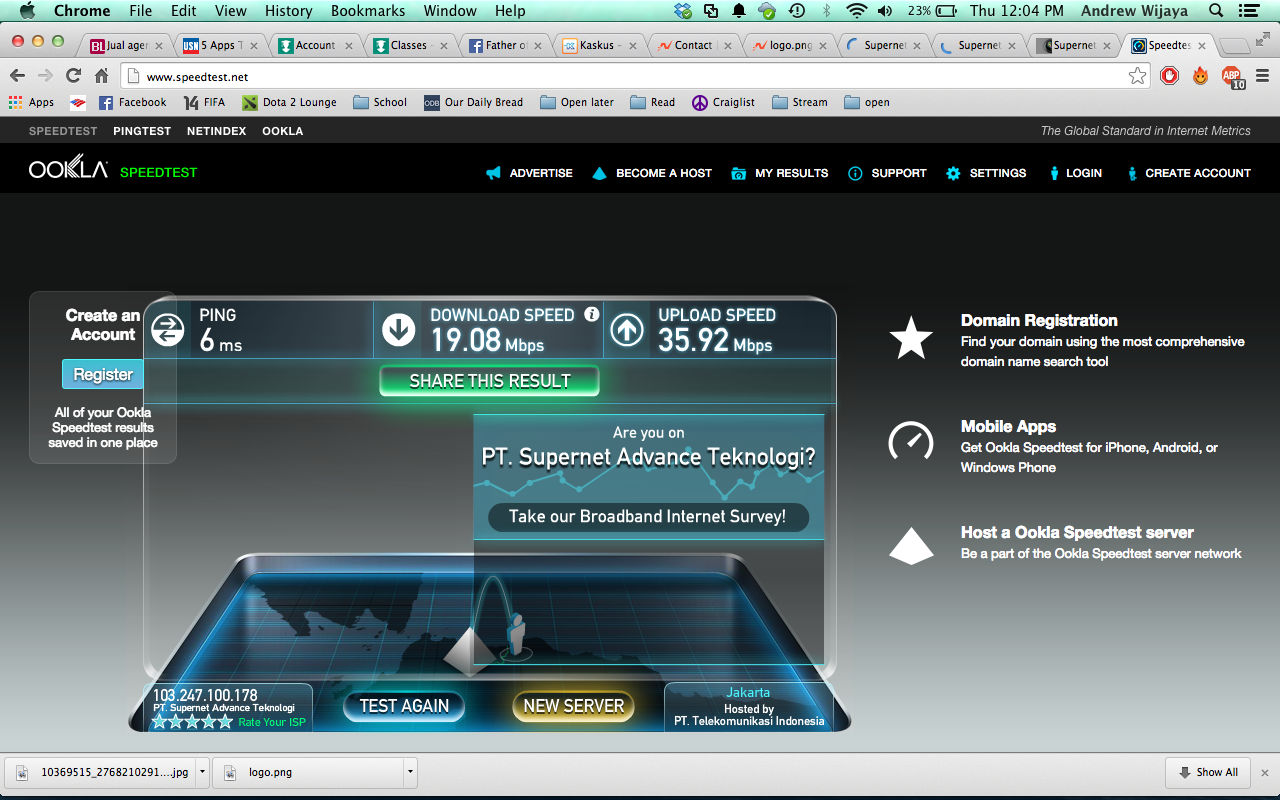Click CREATE ACCOUNT link
This screenshot has width=1280, height=800.
click(1188, 173)
